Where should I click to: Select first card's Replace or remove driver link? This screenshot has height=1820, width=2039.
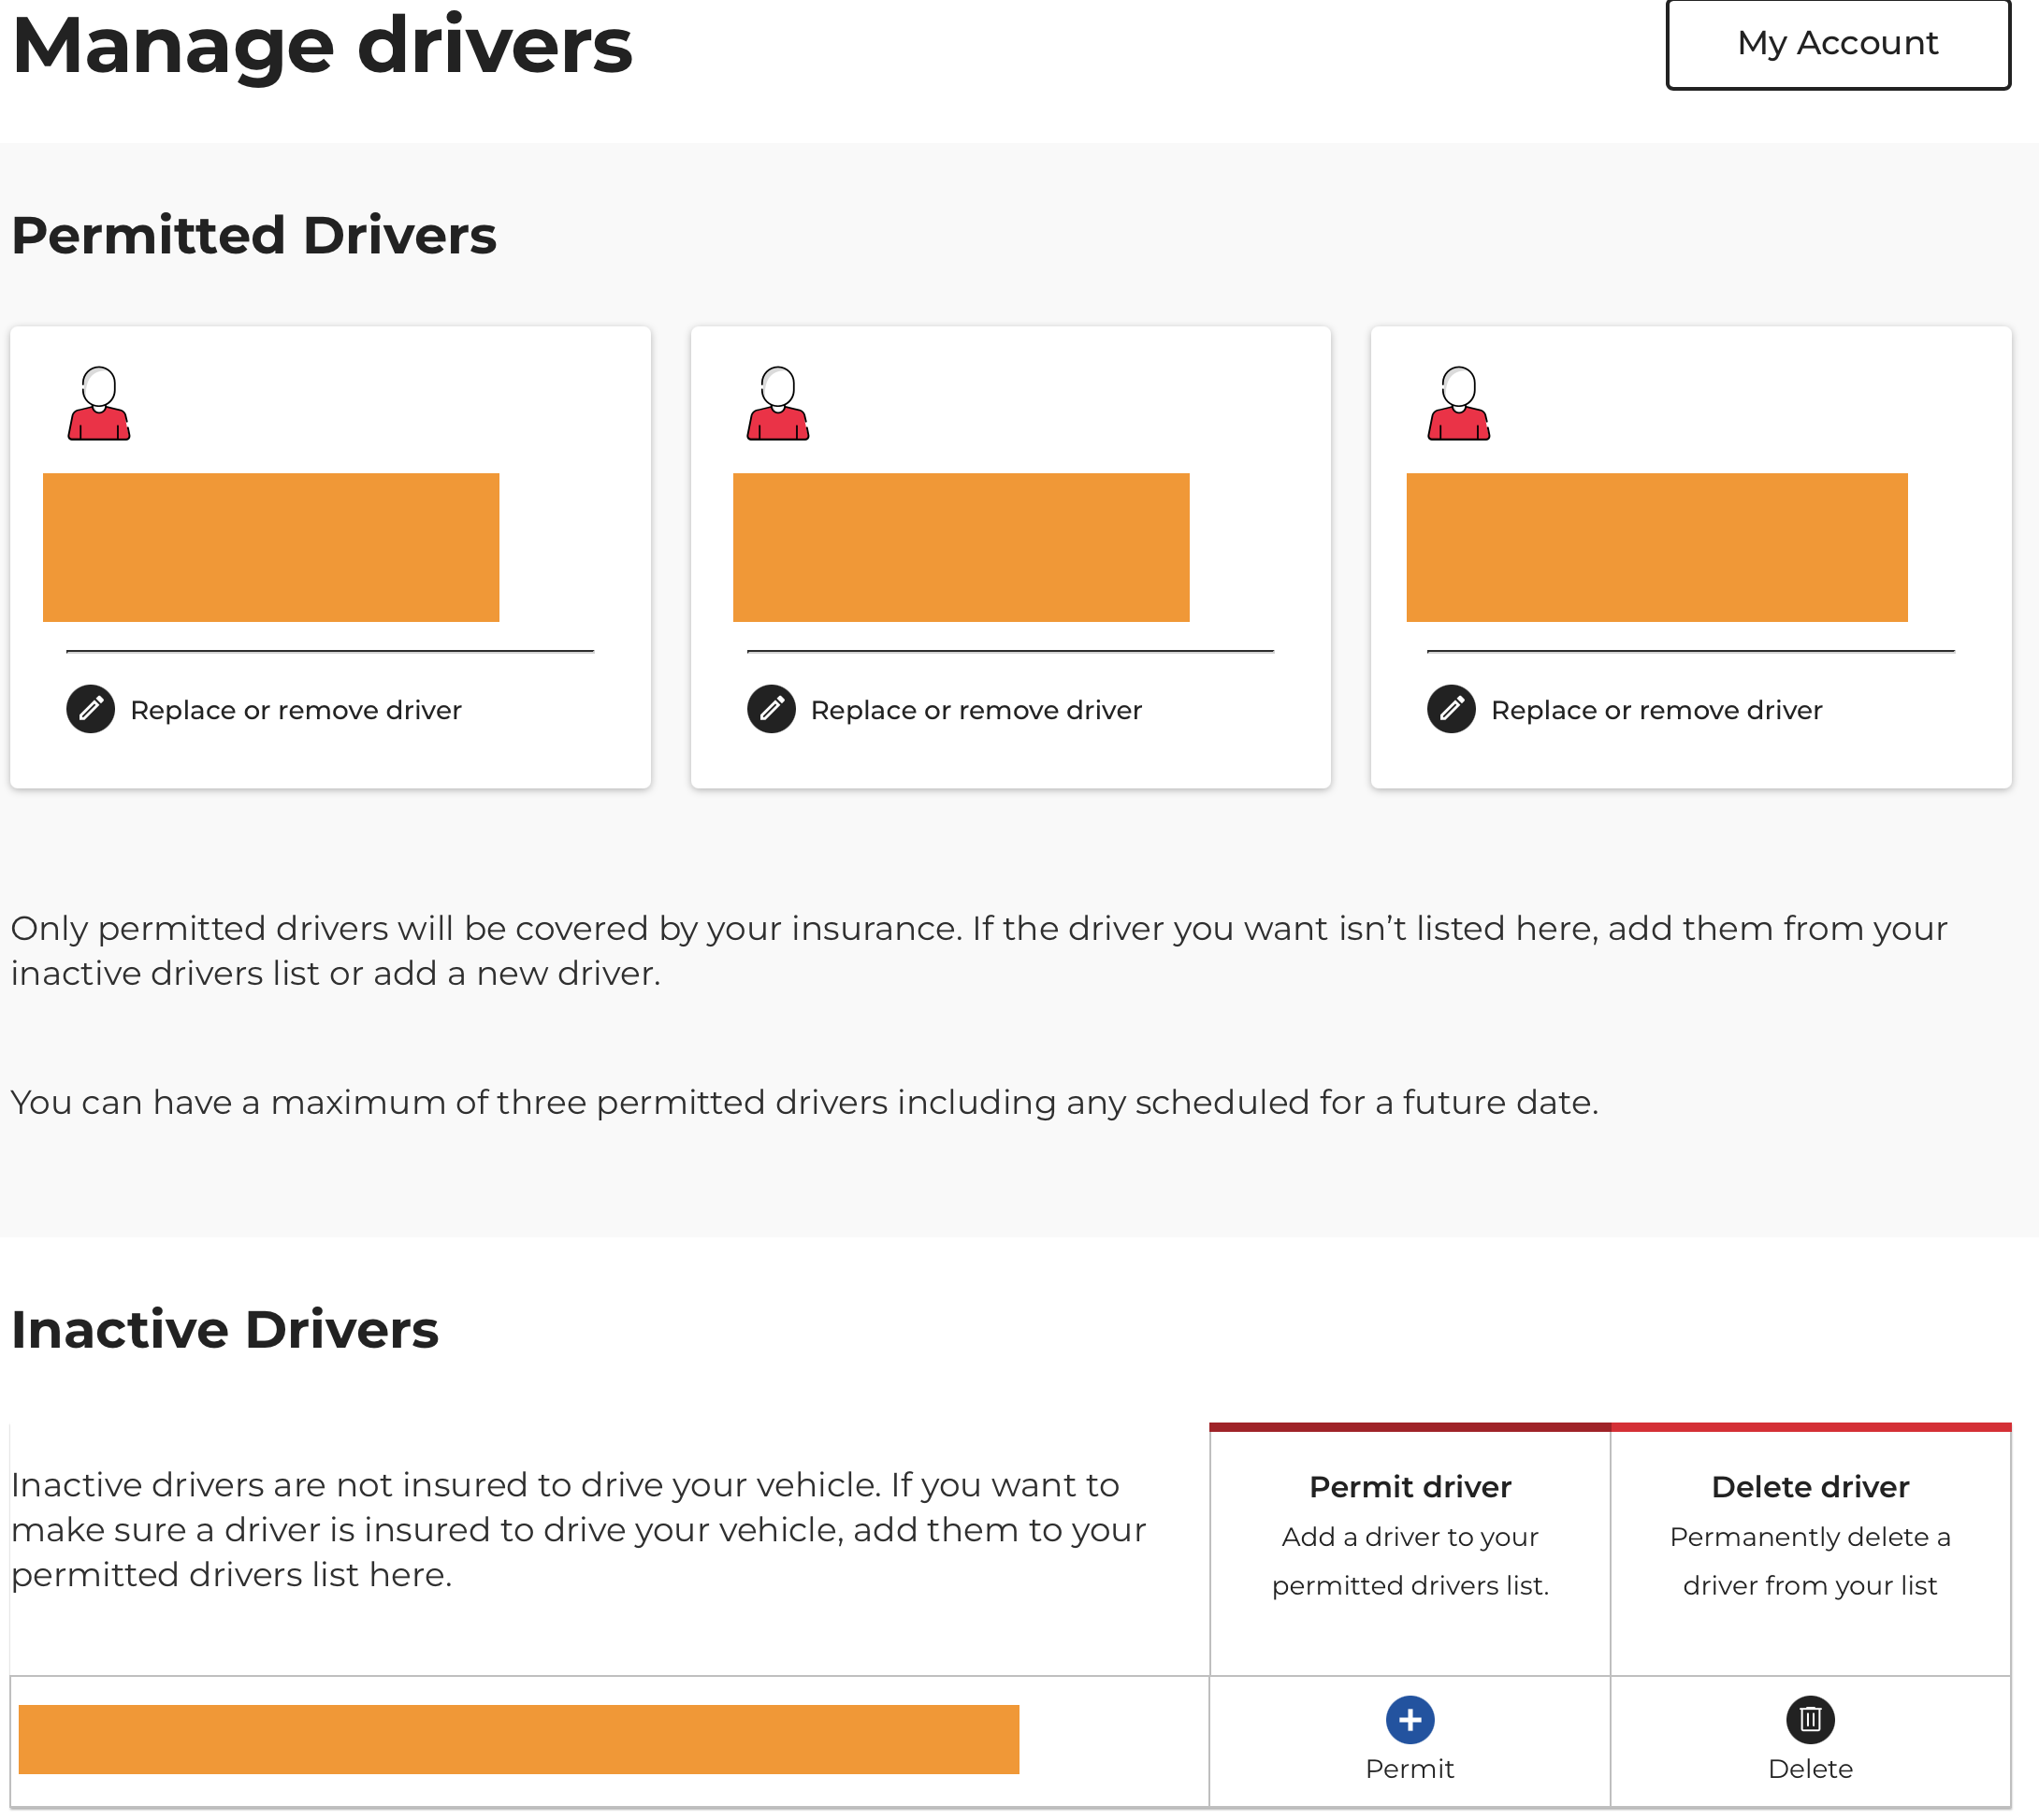tap(296, 710)
